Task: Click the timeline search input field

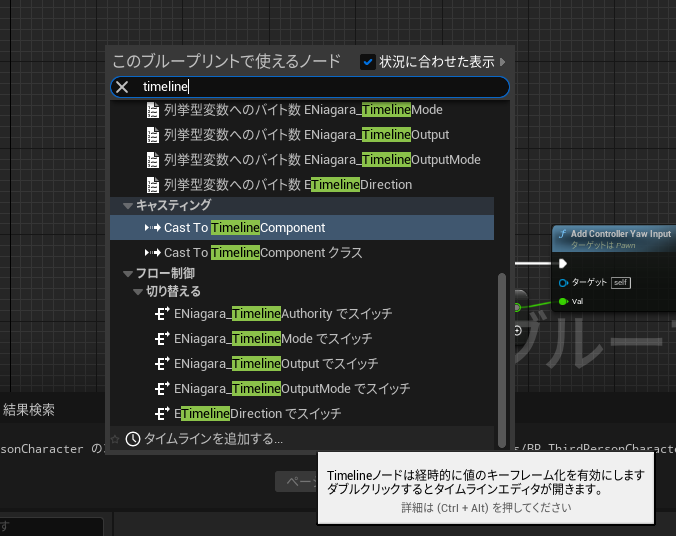Action: point(310,87)
